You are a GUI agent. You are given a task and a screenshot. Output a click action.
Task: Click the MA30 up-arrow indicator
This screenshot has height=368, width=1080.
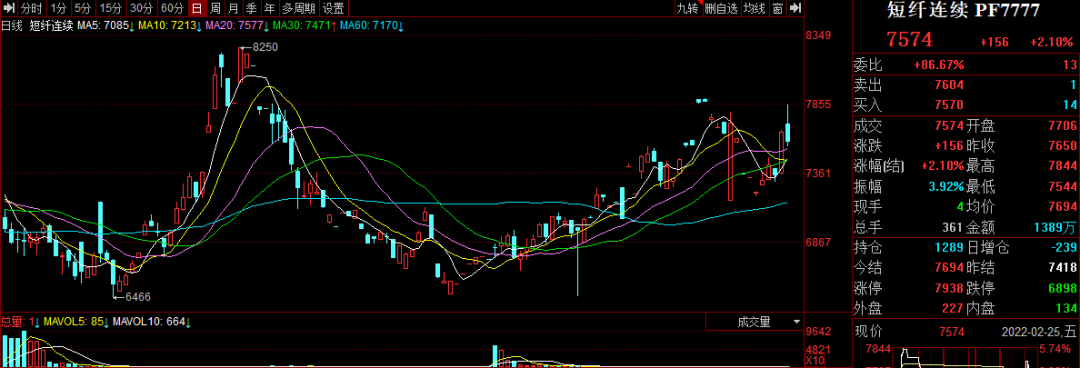click(x=333, y=25)
